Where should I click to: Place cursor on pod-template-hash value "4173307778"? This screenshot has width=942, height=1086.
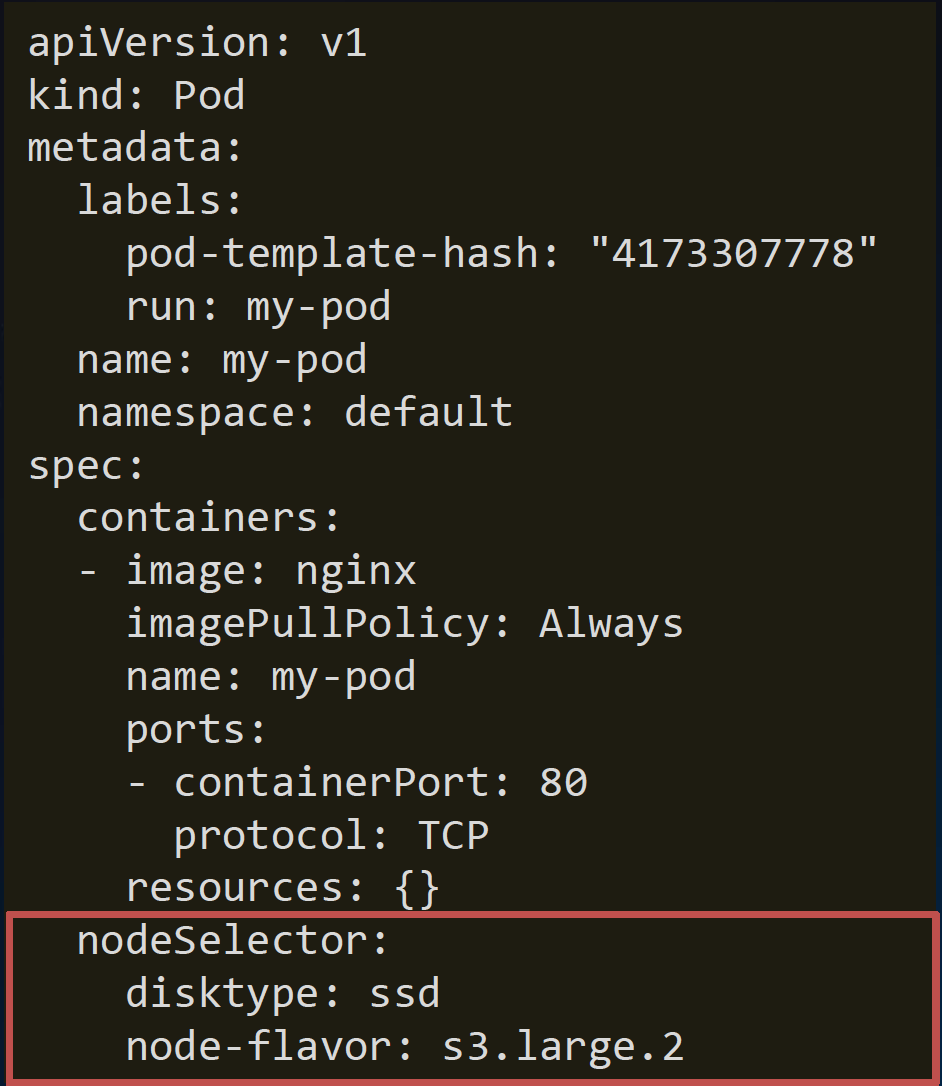pyautogui.click(x=733, y=254)
